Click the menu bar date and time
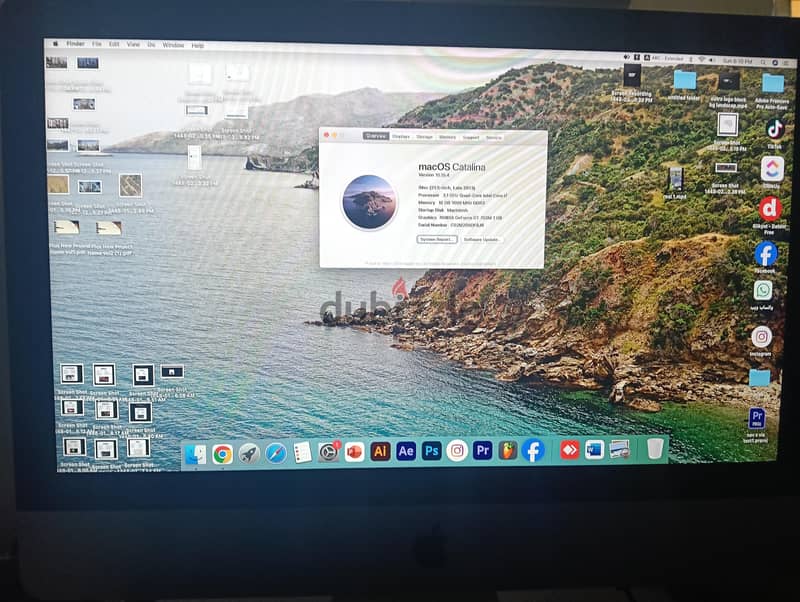This screenshot has height=602, width=800. point(737,61)
